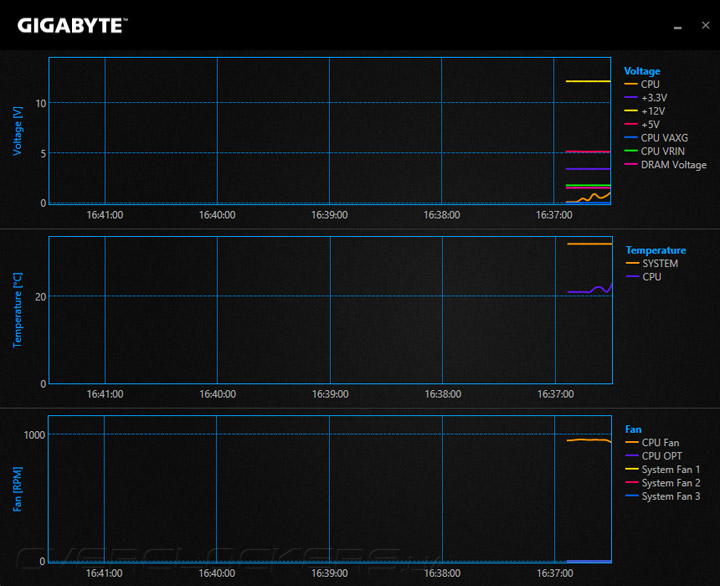Screen dimensions: 720x586
Task: Select the +3.3V legend entry
Action: (646, 98)
